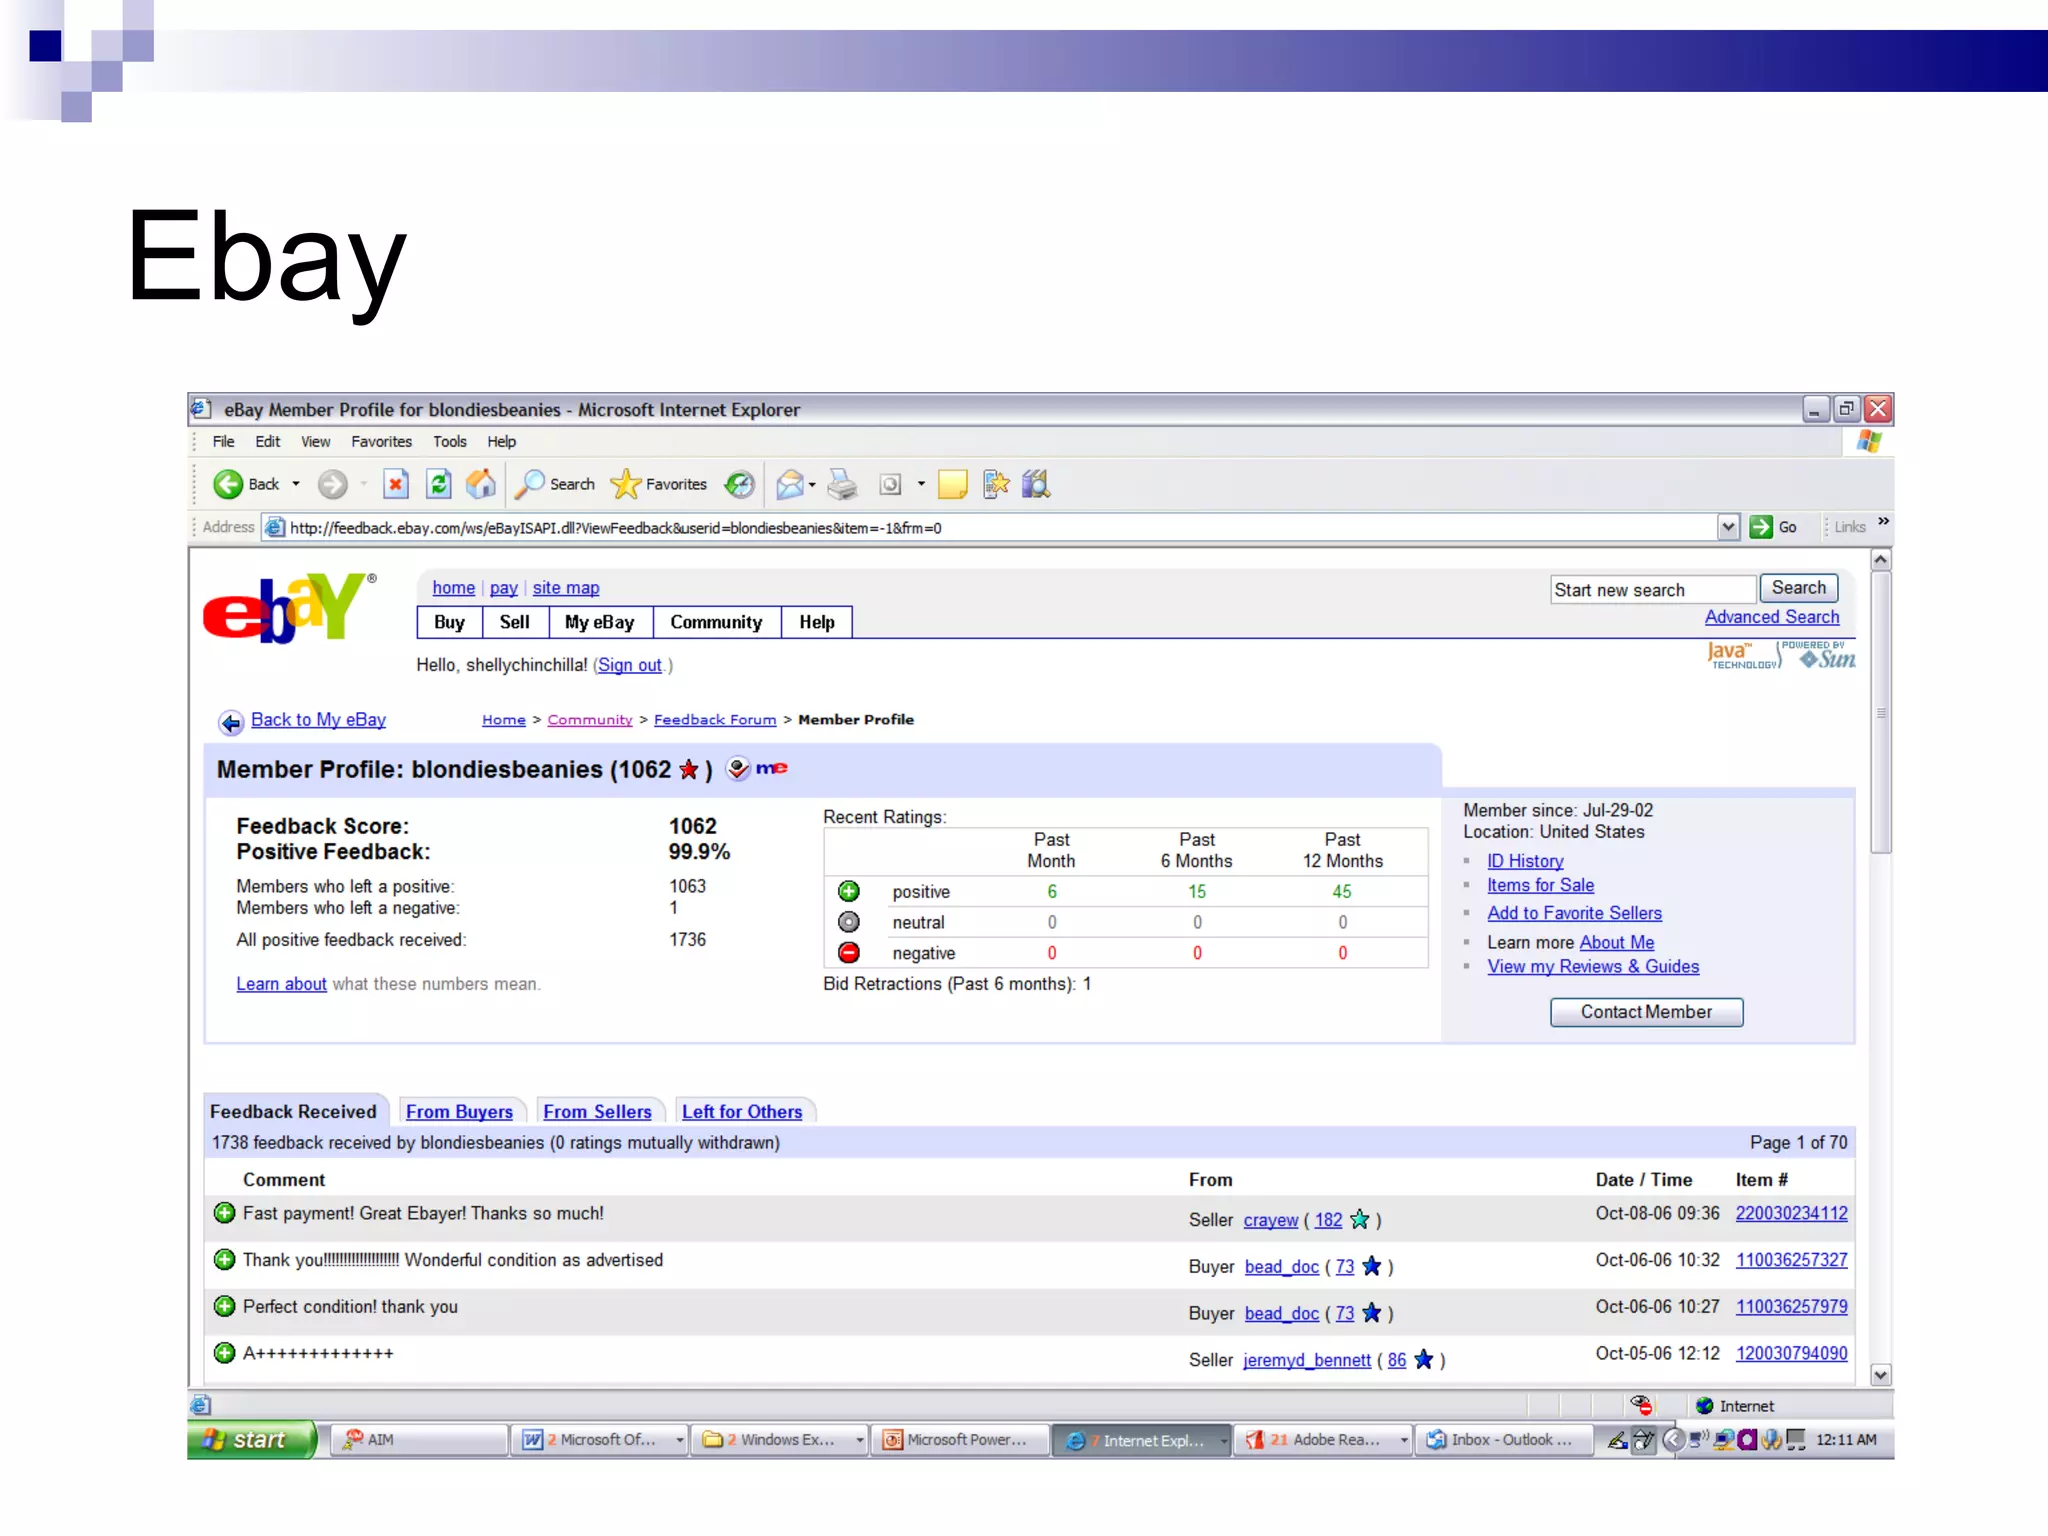Click the IE Back arrow button
The width and height of the screenshot is (2048, 1536).
228,484
